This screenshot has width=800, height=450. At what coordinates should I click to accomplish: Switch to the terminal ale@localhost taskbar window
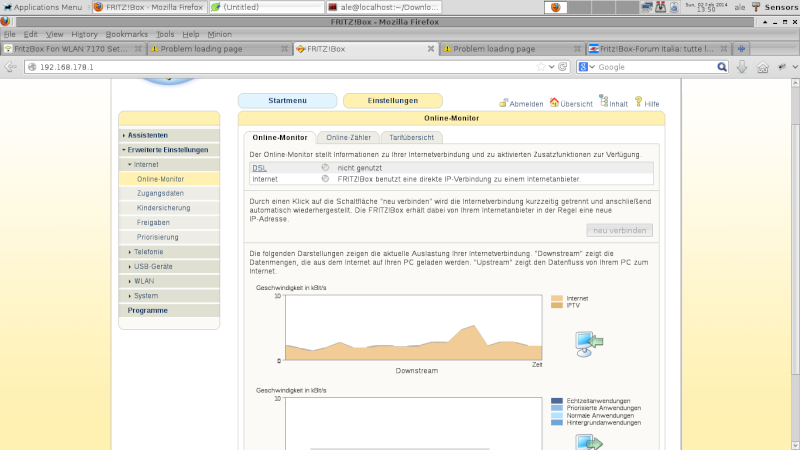(384, 7)
